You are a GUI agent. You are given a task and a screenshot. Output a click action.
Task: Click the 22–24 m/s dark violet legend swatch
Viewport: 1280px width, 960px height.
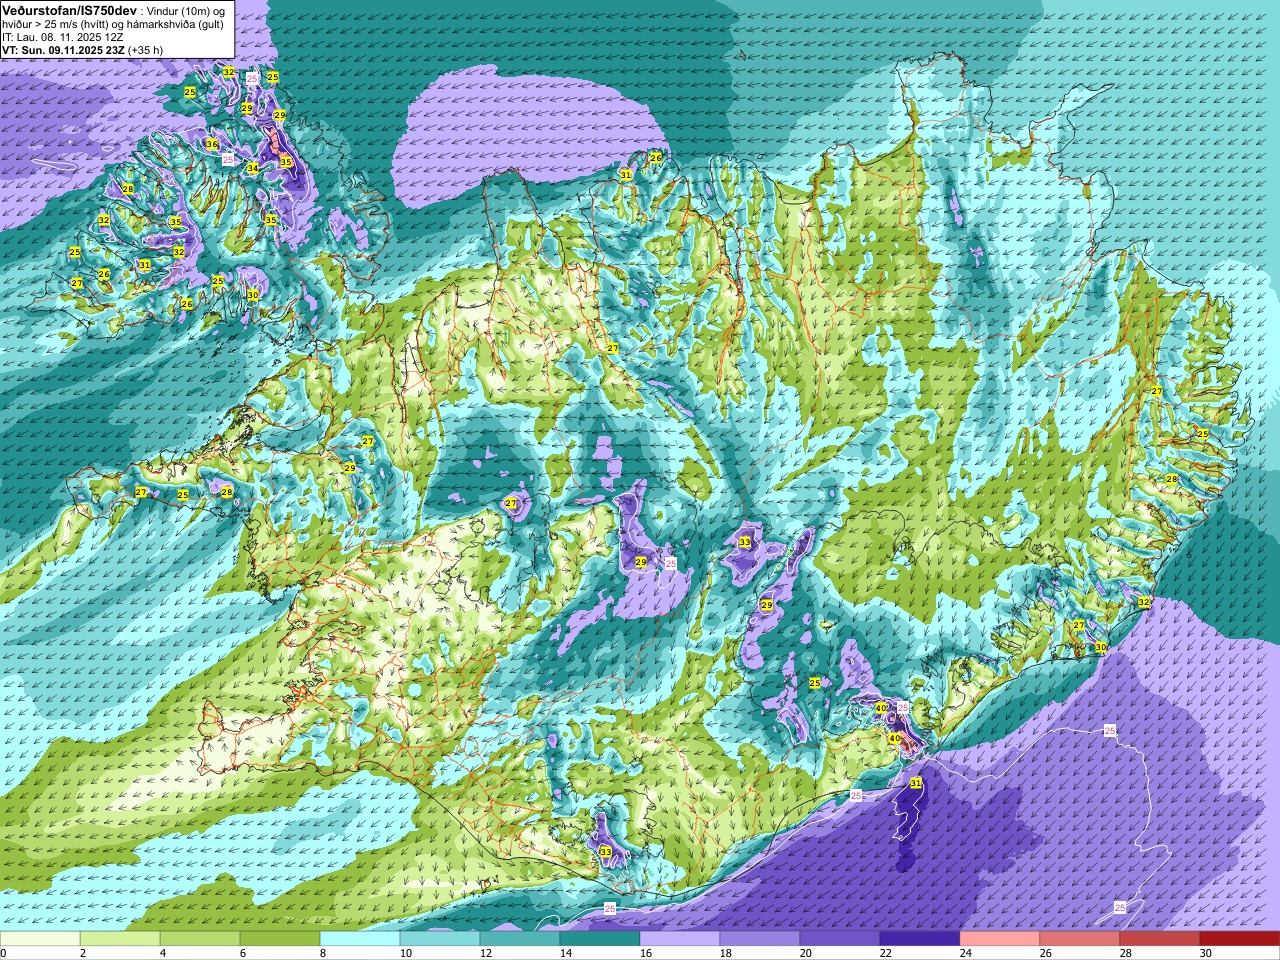coord(920,939)
